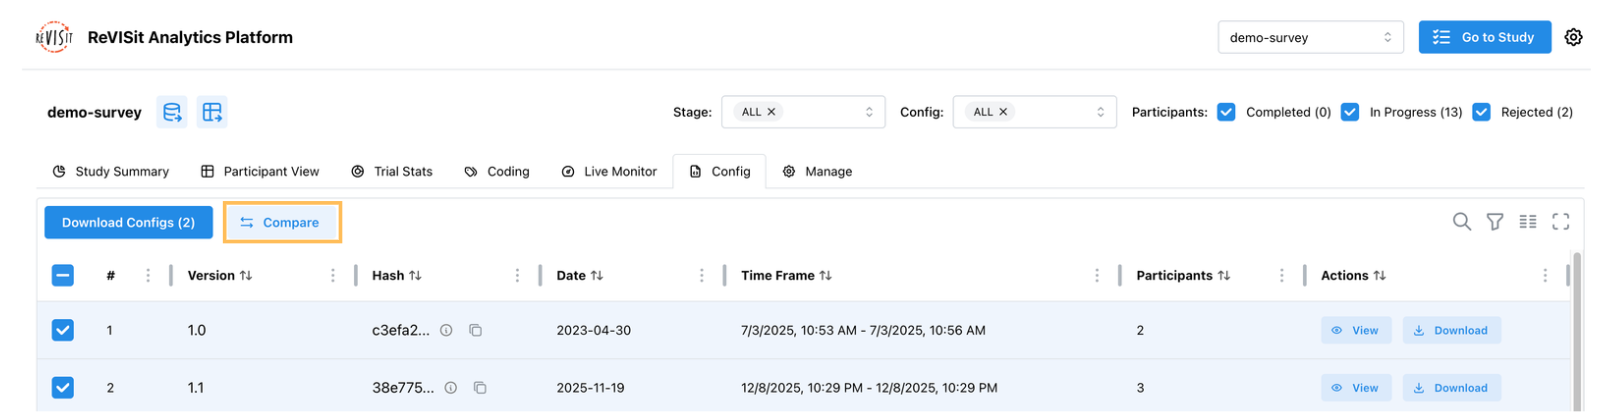The width and height of the screenshot is (1614, 420).
Task: Click the hash text c3efa2...
Action: click(401, 330)
